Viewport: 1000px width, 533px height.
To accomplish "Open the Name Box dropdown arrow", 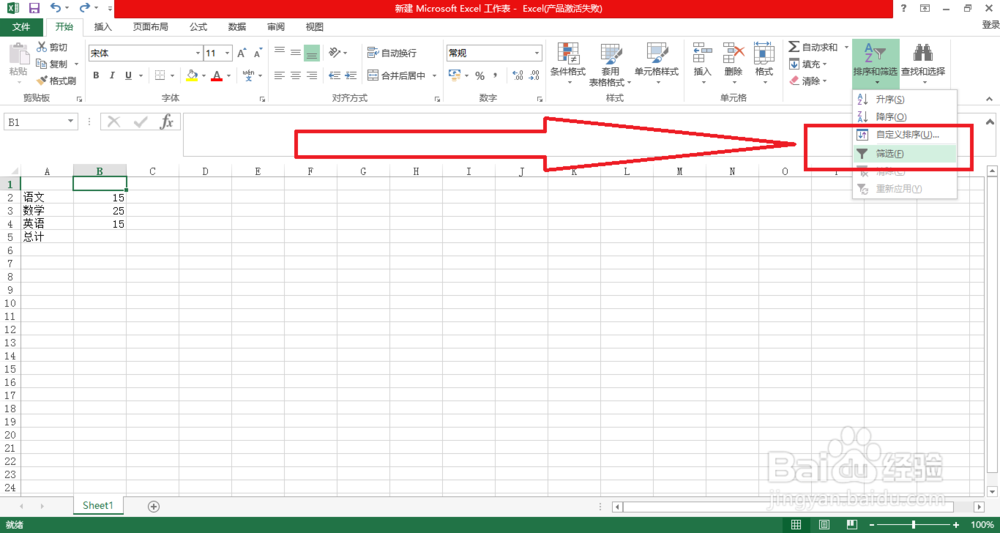I will tap(71, 121).
